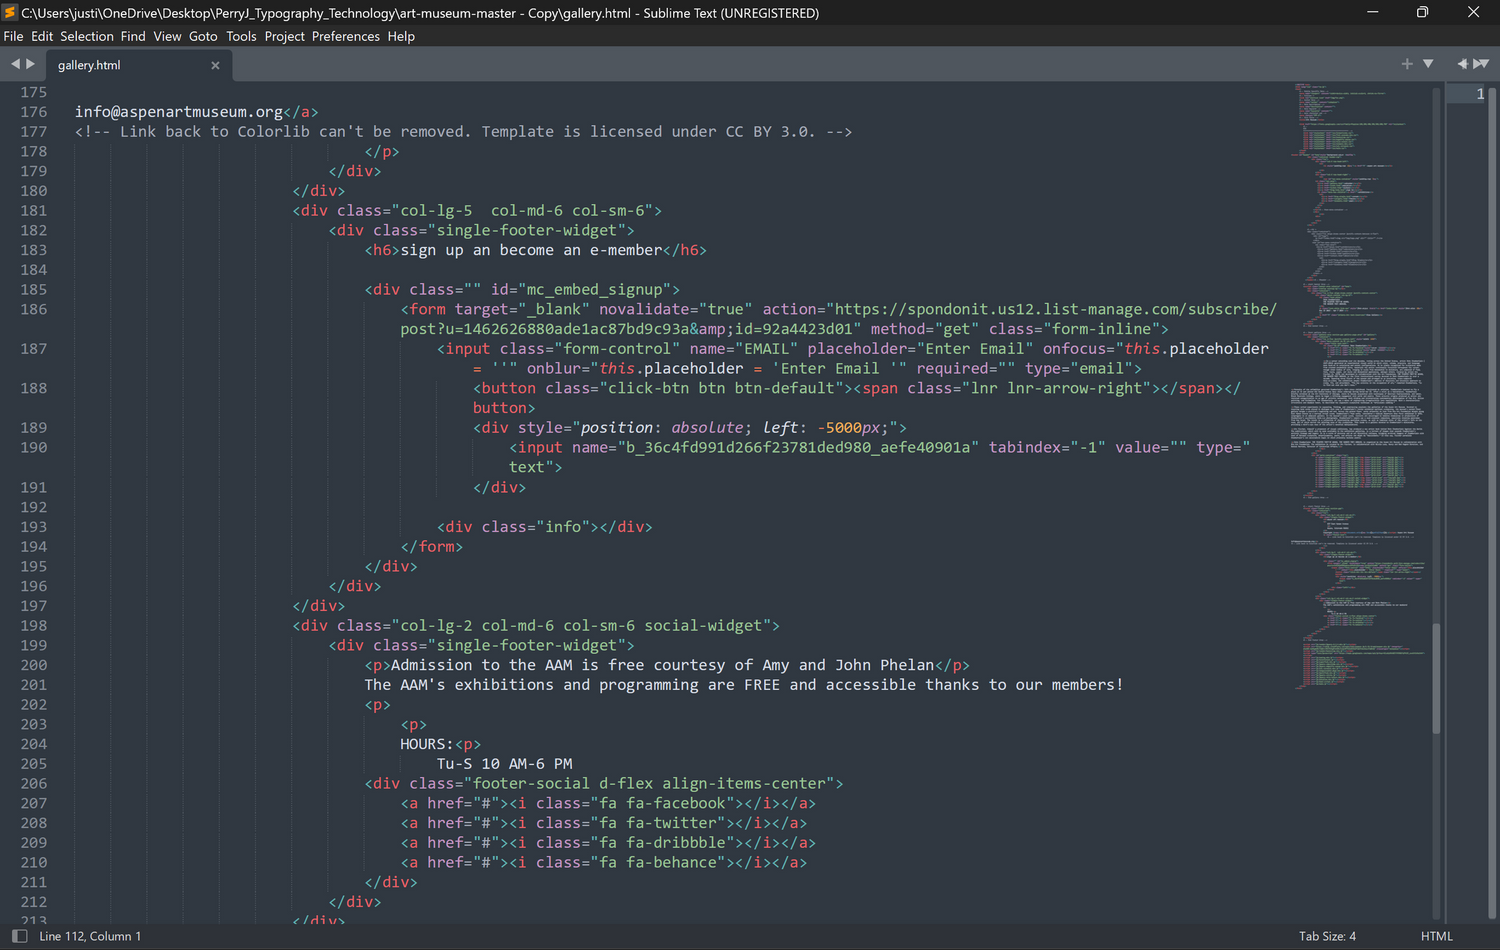1500x950 pixels.
Task: Click the 'footer-social d-flex' class line
Action: click(604, 784)
